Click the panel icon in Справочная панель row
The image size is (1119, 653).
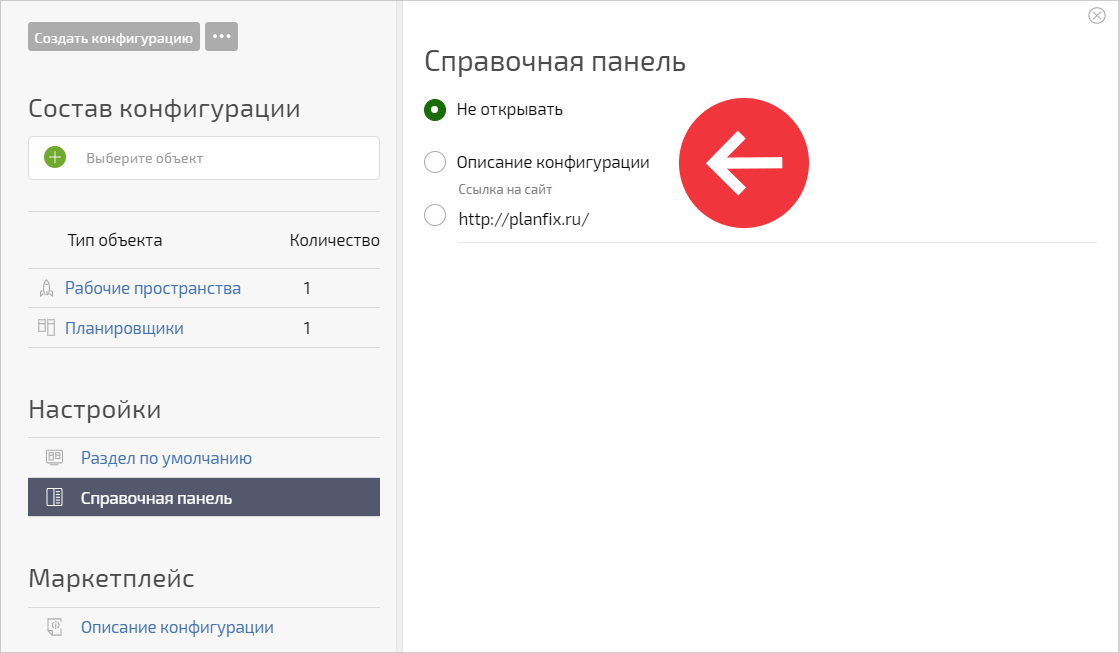(54, 497)
